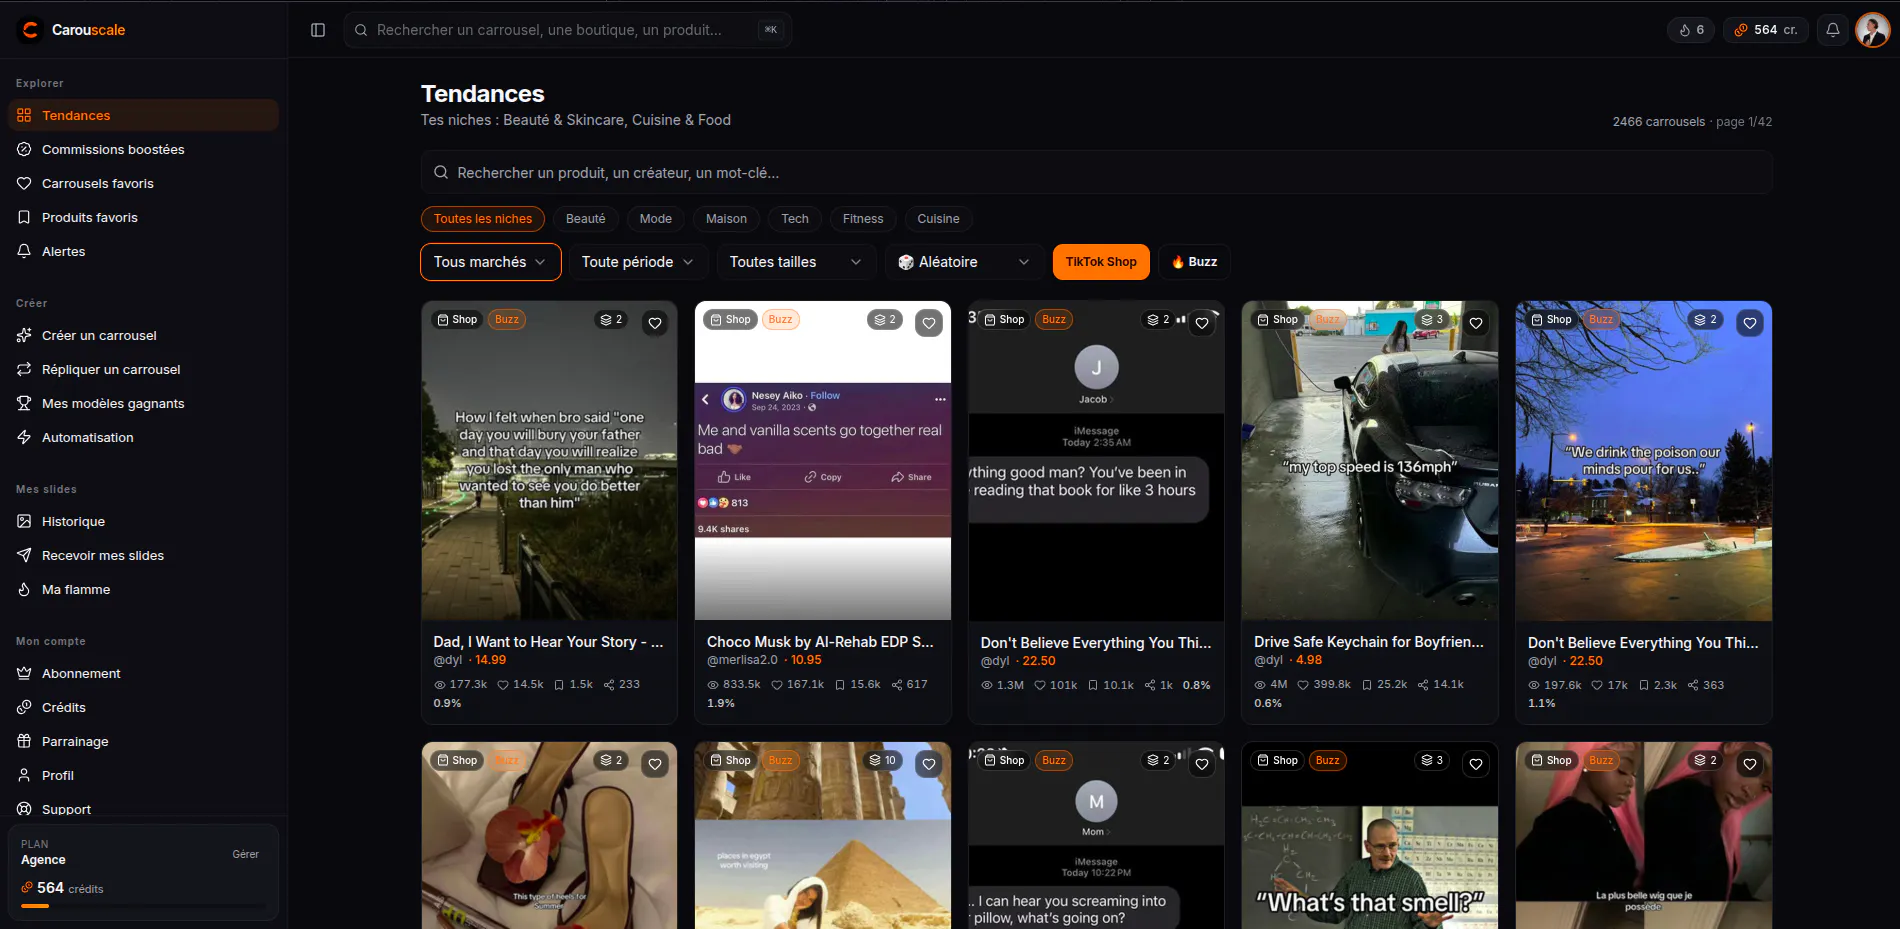1900x929 pixels.
Task: Open Créer un carrousel
Action: click(x=143, y=335)
